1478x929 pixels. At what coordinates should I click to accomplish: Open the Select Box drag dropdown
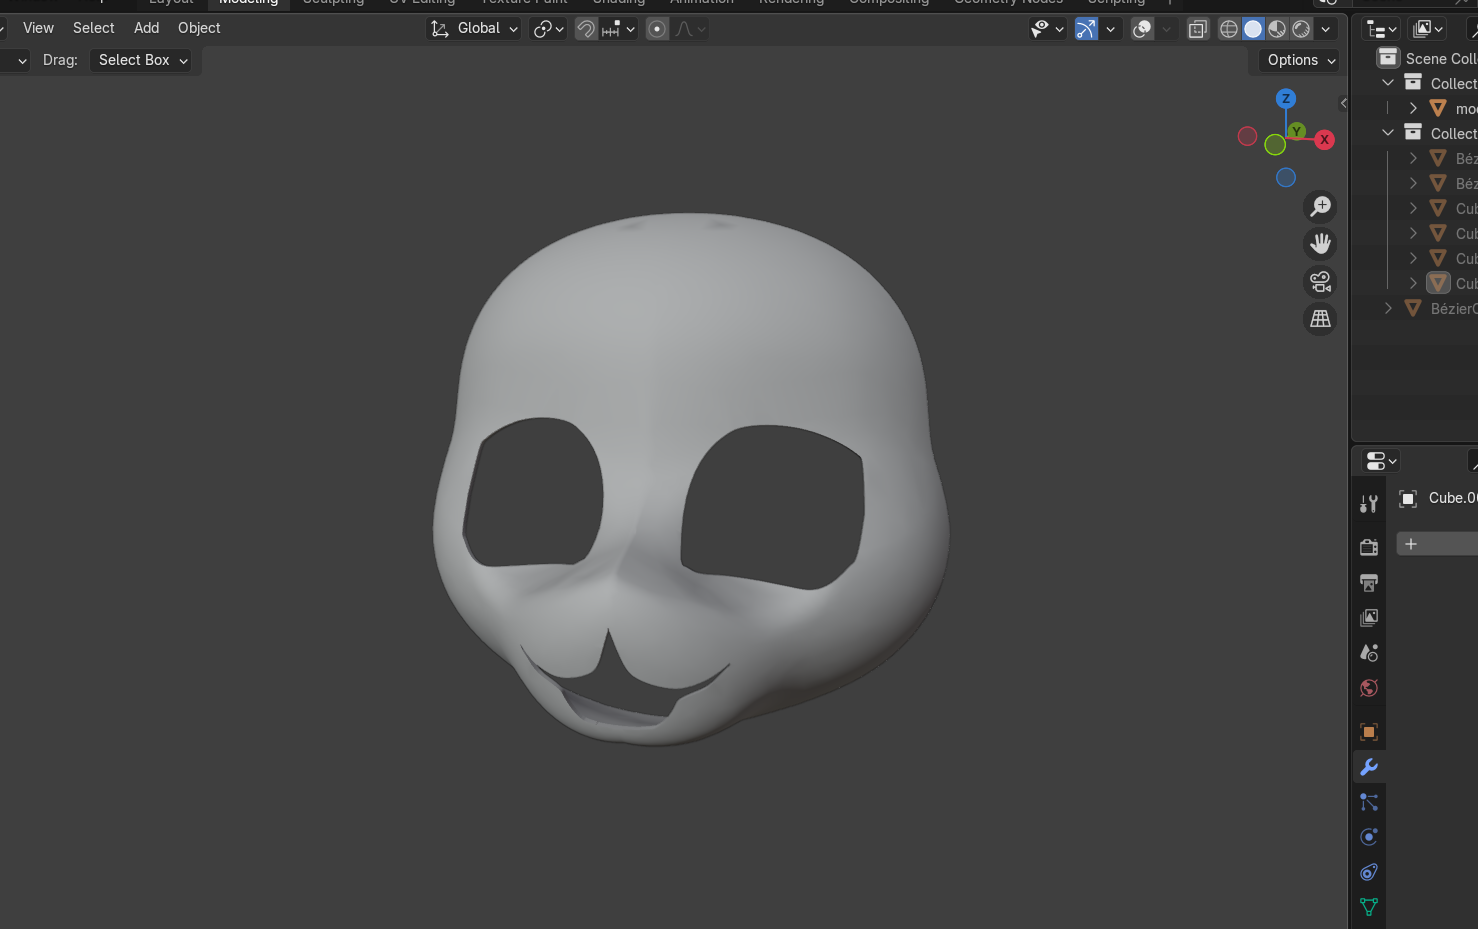[143, 60]
